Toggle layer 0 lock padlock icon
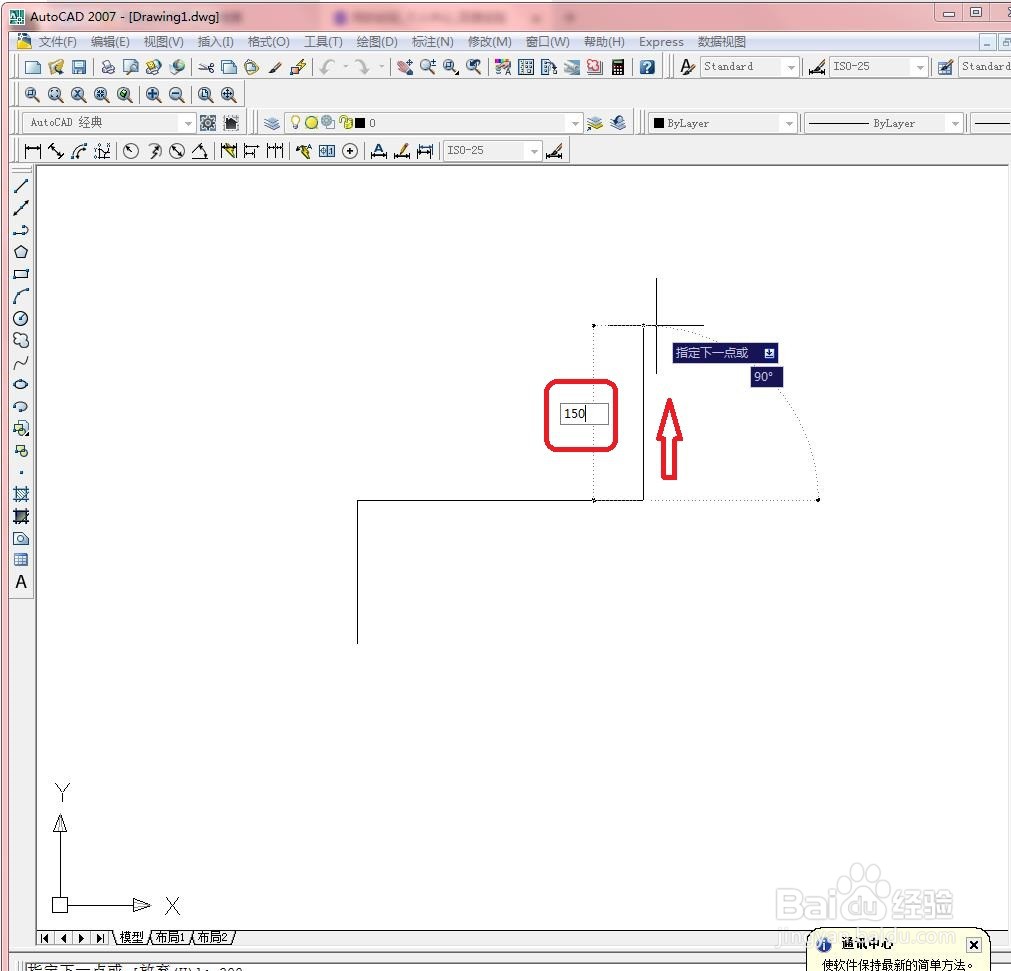This screenshot has width=1011, height=971. click(346, 122)
